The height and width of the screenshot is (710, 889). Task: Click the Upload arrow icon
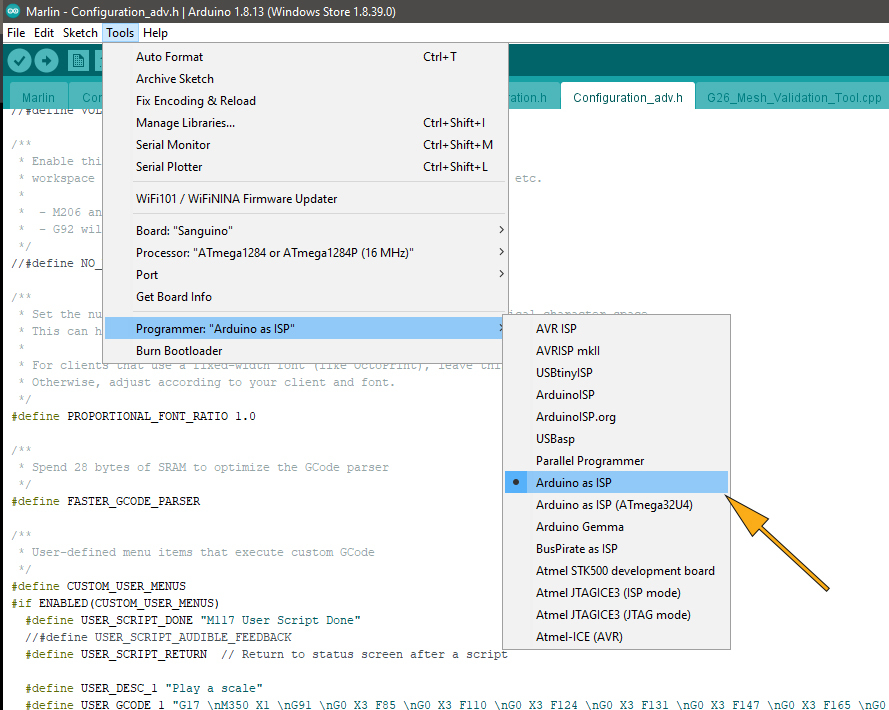pyautogui.click(x=48, y=60)
